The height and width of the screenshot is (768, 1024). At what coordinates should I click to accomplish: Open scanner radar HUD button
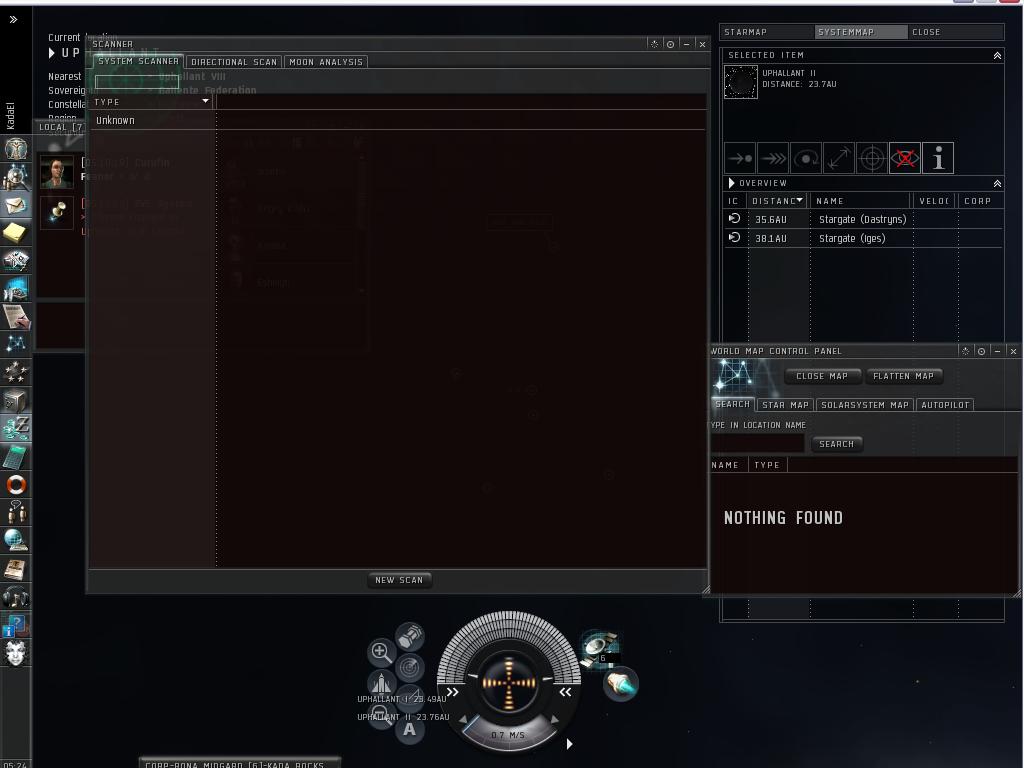click(410, 667)
